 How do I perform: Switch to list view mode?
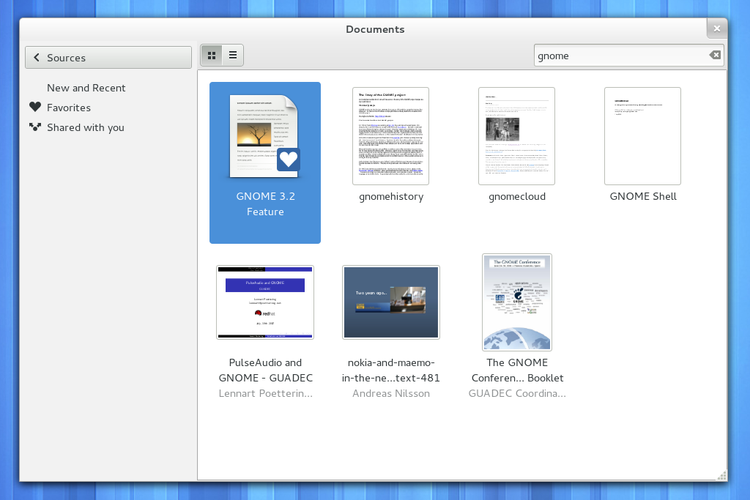coord(233,56)
